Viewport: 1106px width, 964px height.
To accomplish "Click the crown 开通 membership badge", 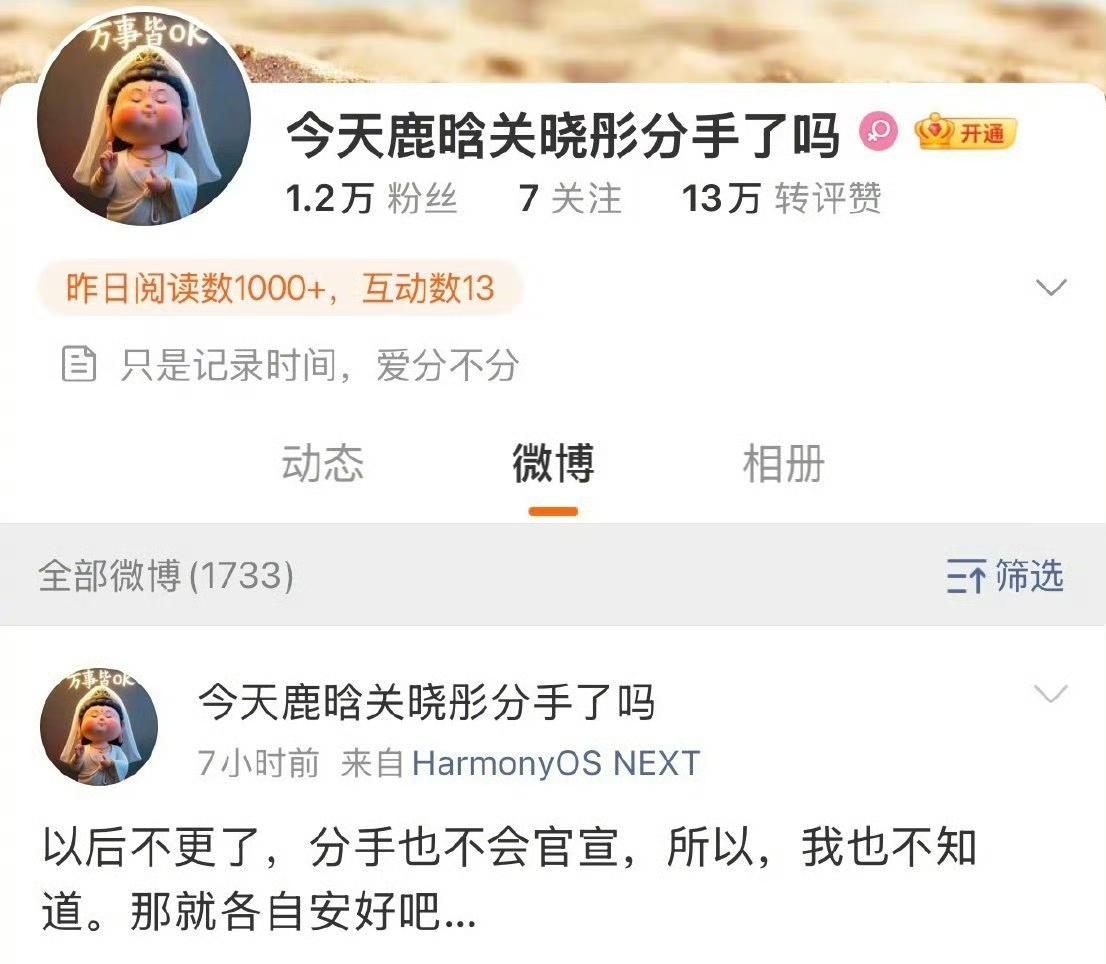I will (x=966, y=132).
